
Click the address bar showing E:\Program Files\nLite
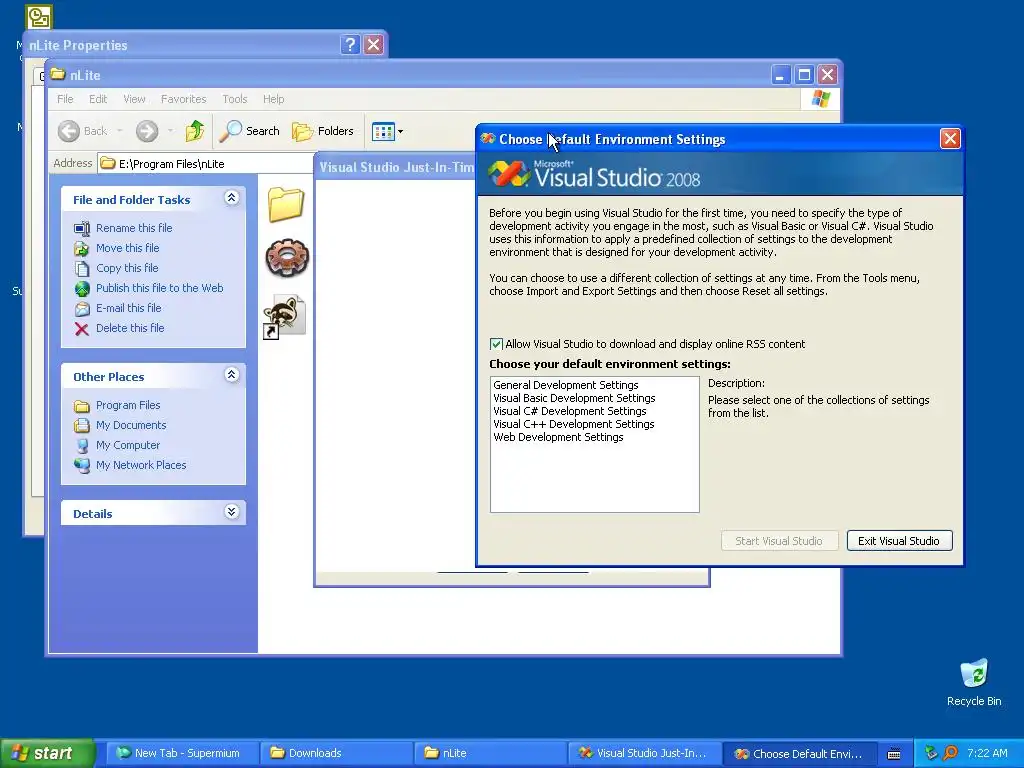206,163
